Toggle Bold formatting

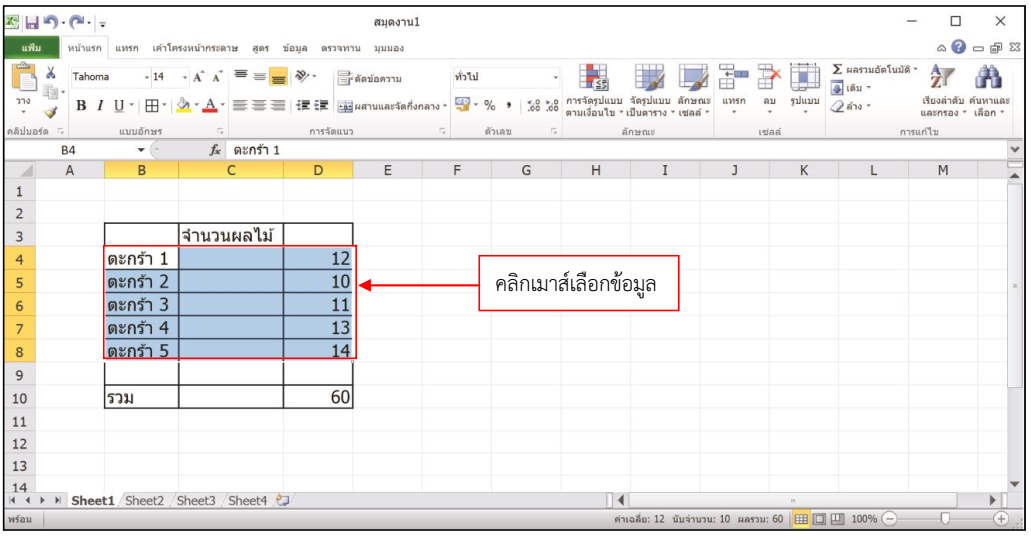click(82, 105)
